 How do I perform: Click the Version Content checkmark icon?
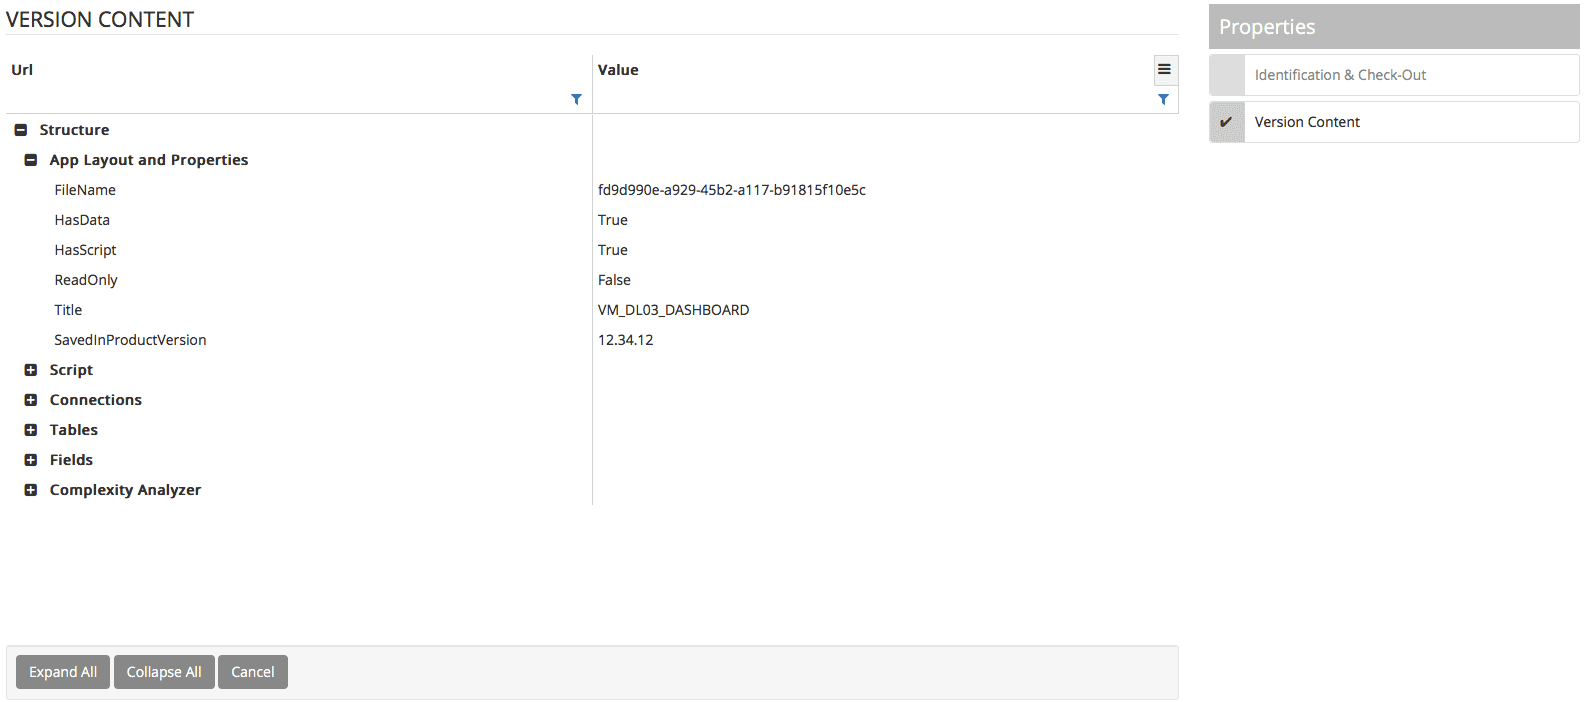point(1226,122)
